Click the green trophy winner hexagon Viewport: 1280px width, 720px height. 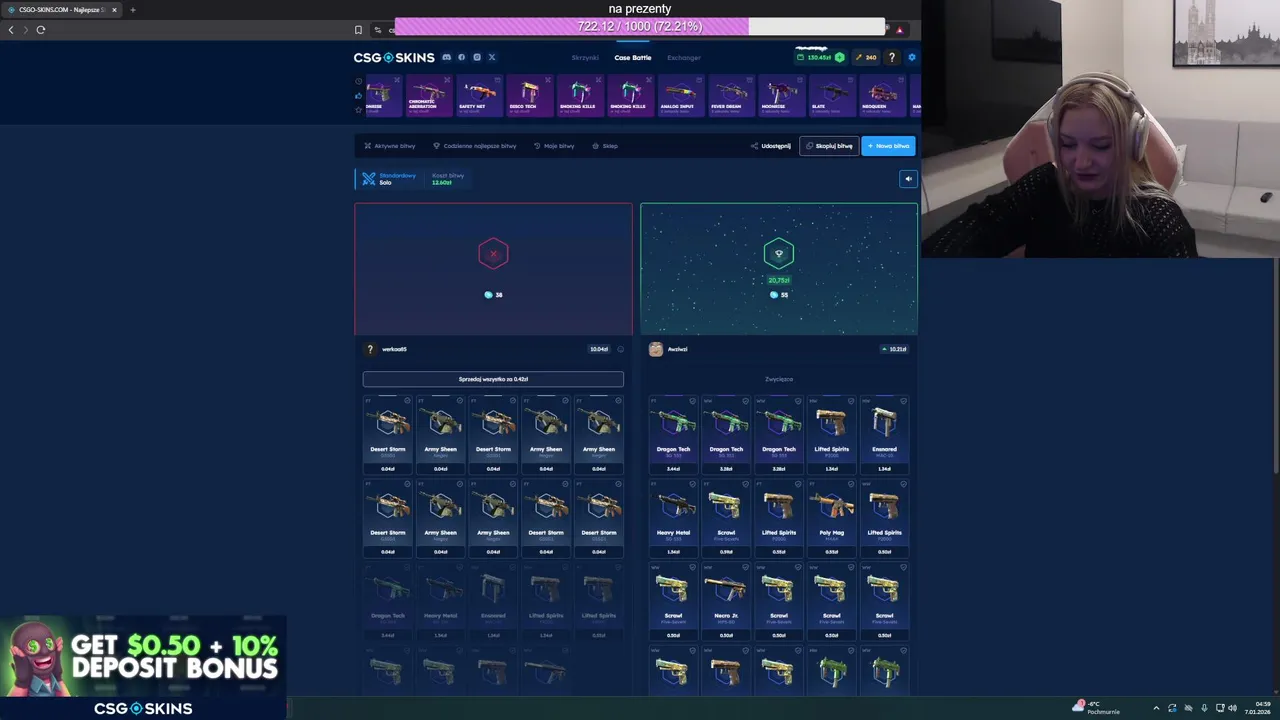click(779, 254)
